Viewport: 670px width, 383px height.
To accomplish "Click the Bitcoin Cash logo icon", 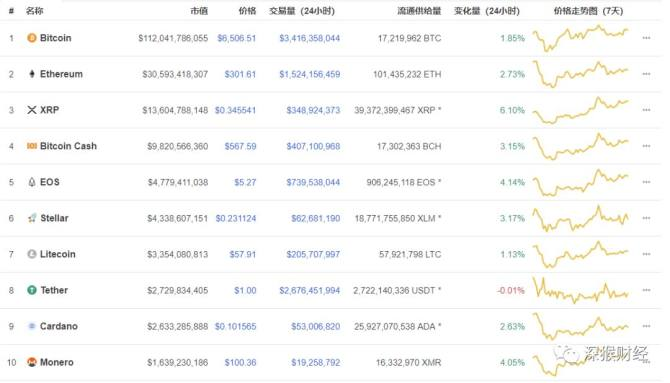I will pyautogui.click(x=32, y=146).
